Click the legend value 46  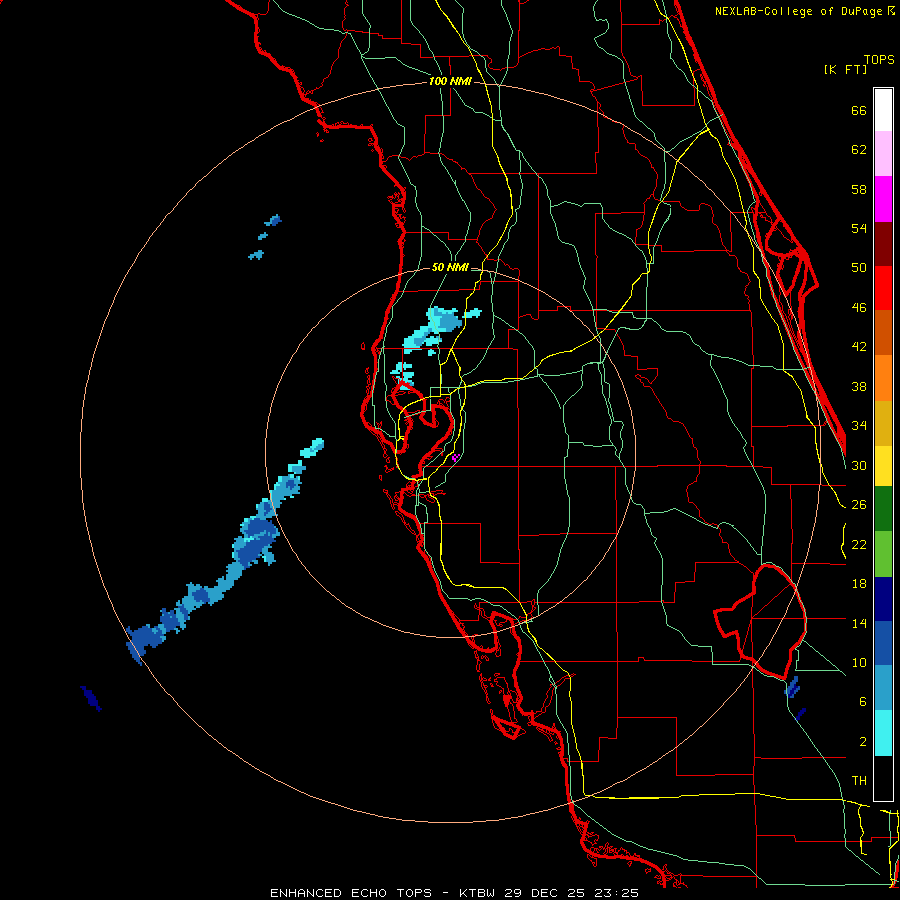coord(859,308)
